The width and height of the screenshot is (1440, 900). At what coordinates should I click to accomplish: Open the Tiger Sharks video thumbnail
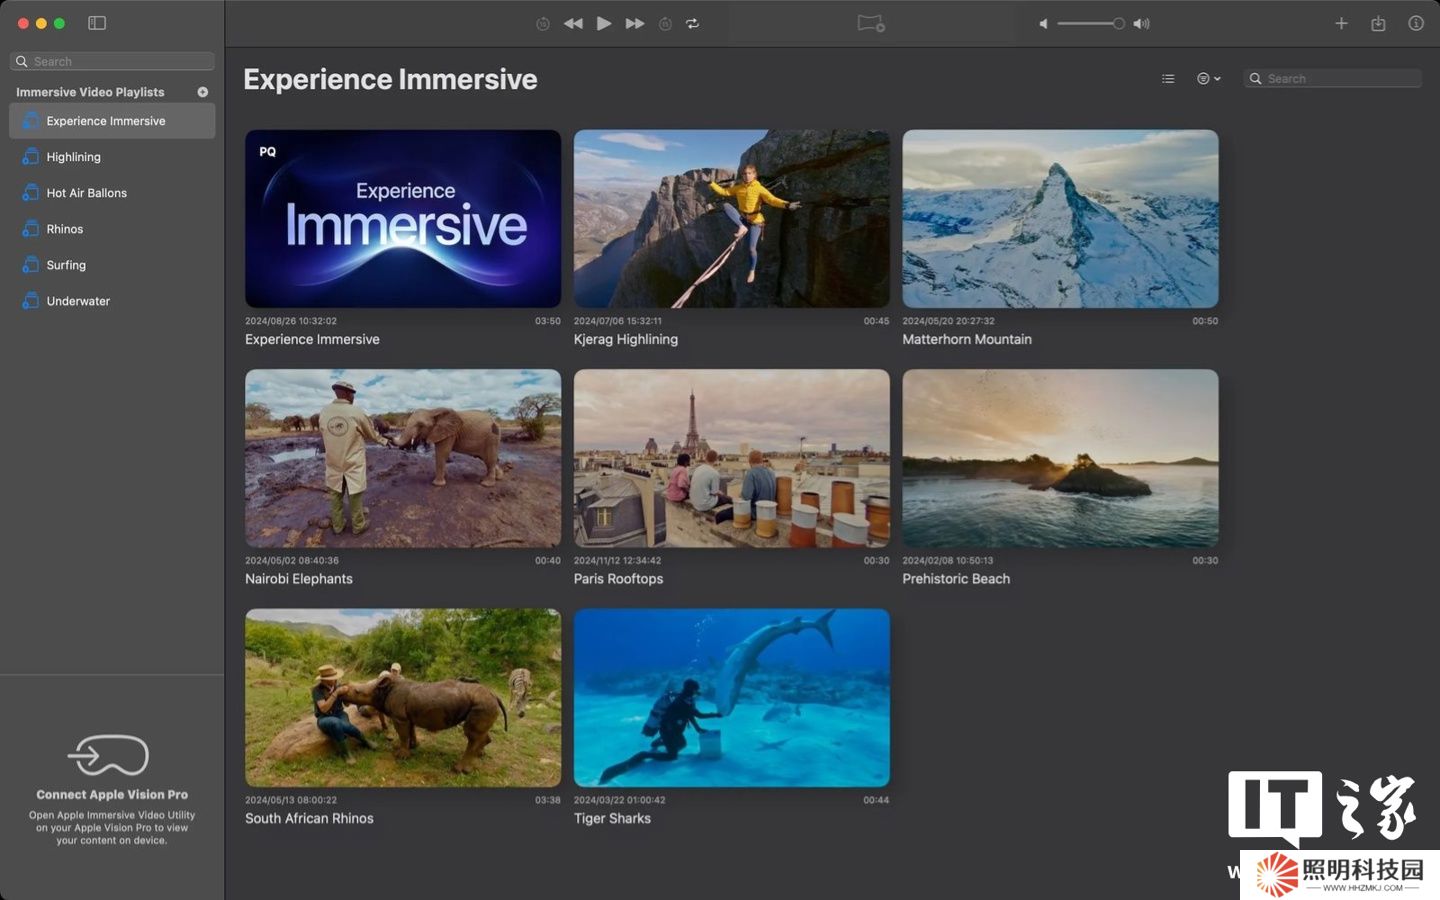pos(731,697)
